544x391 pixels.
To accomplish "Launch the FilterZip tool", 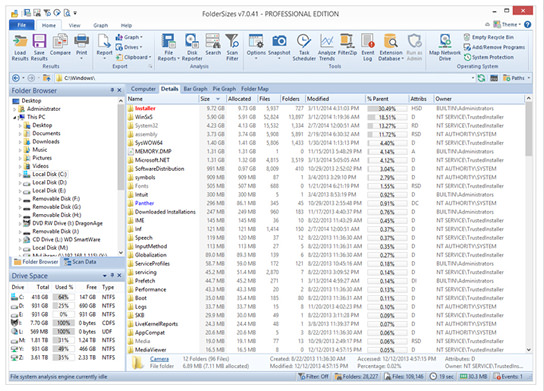I will tap(347, 45).
